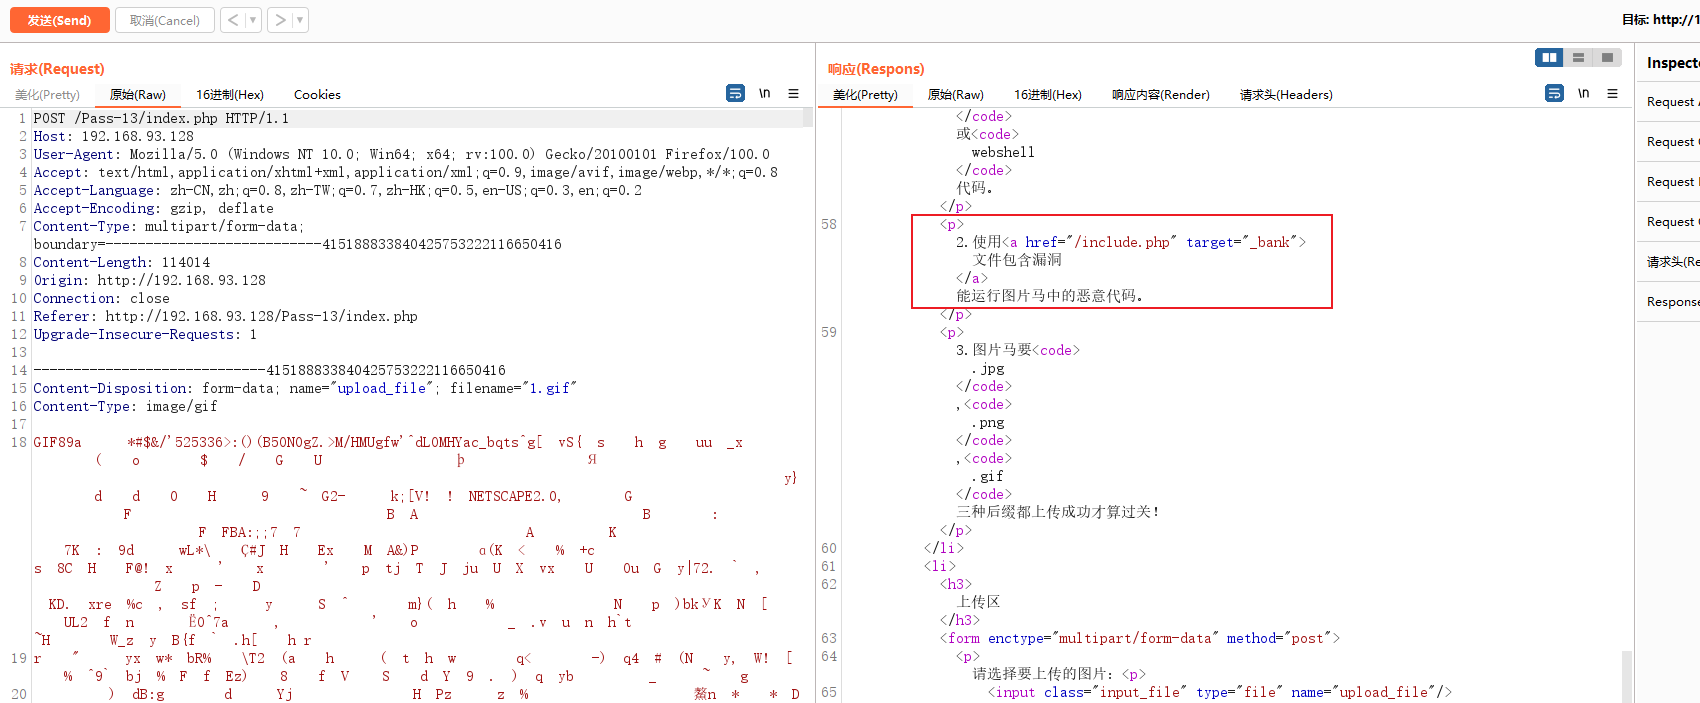1700x703 pixels.
Task: Select top-bottom split layout icon
Action: pos(1578,58)
